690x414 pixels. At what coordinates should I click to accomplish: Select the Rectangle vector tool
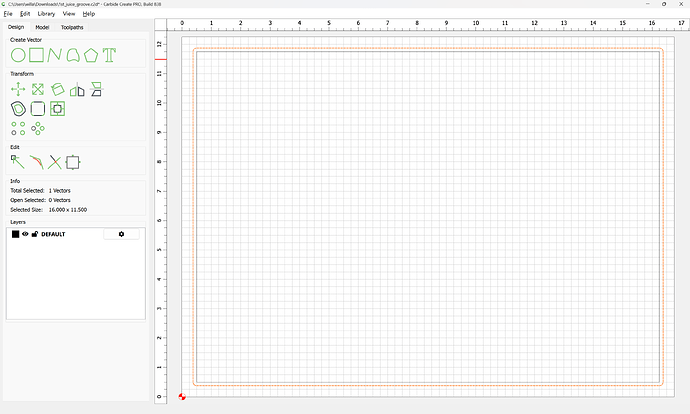pos(36,54)
